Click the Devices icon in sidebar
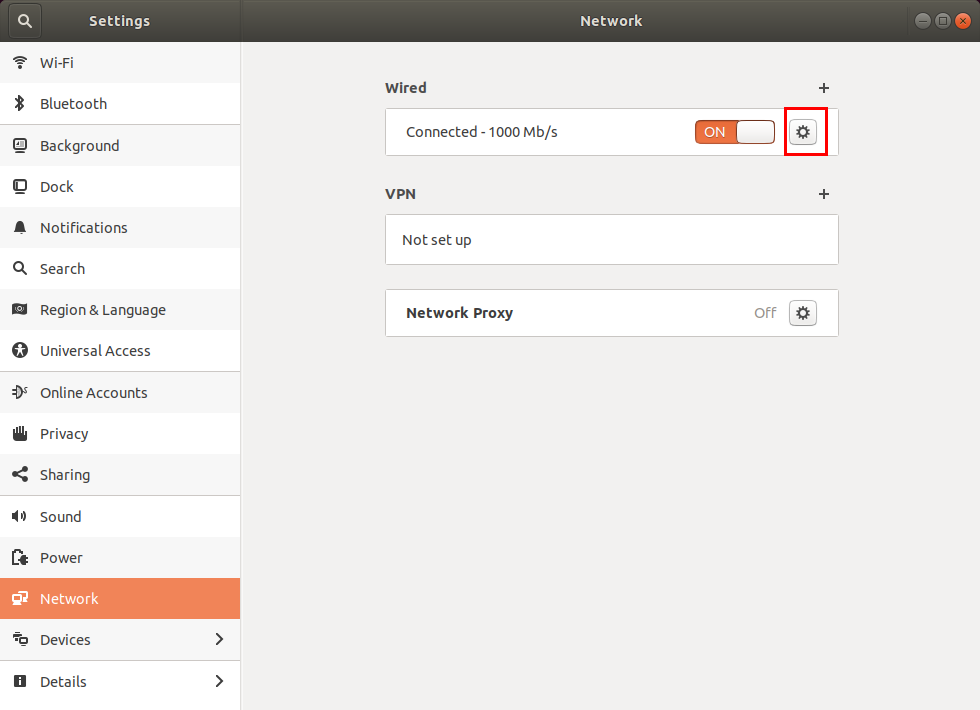Image resolution: width=980 pixels, height=710 pixels. click(20, 639)
